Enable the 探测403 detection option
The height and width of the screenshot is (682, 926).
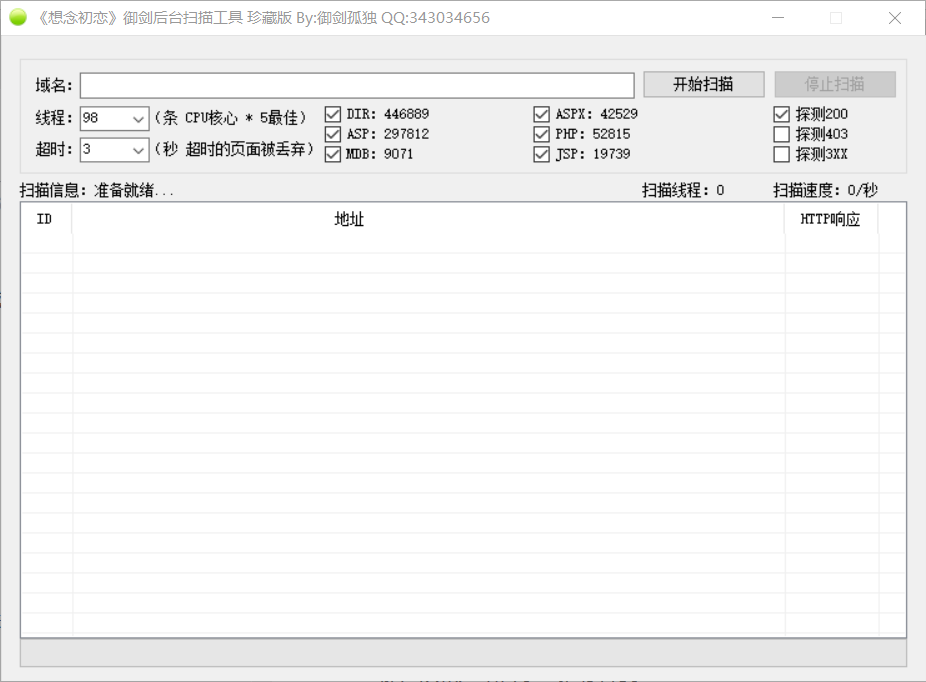tap(781, 133)
